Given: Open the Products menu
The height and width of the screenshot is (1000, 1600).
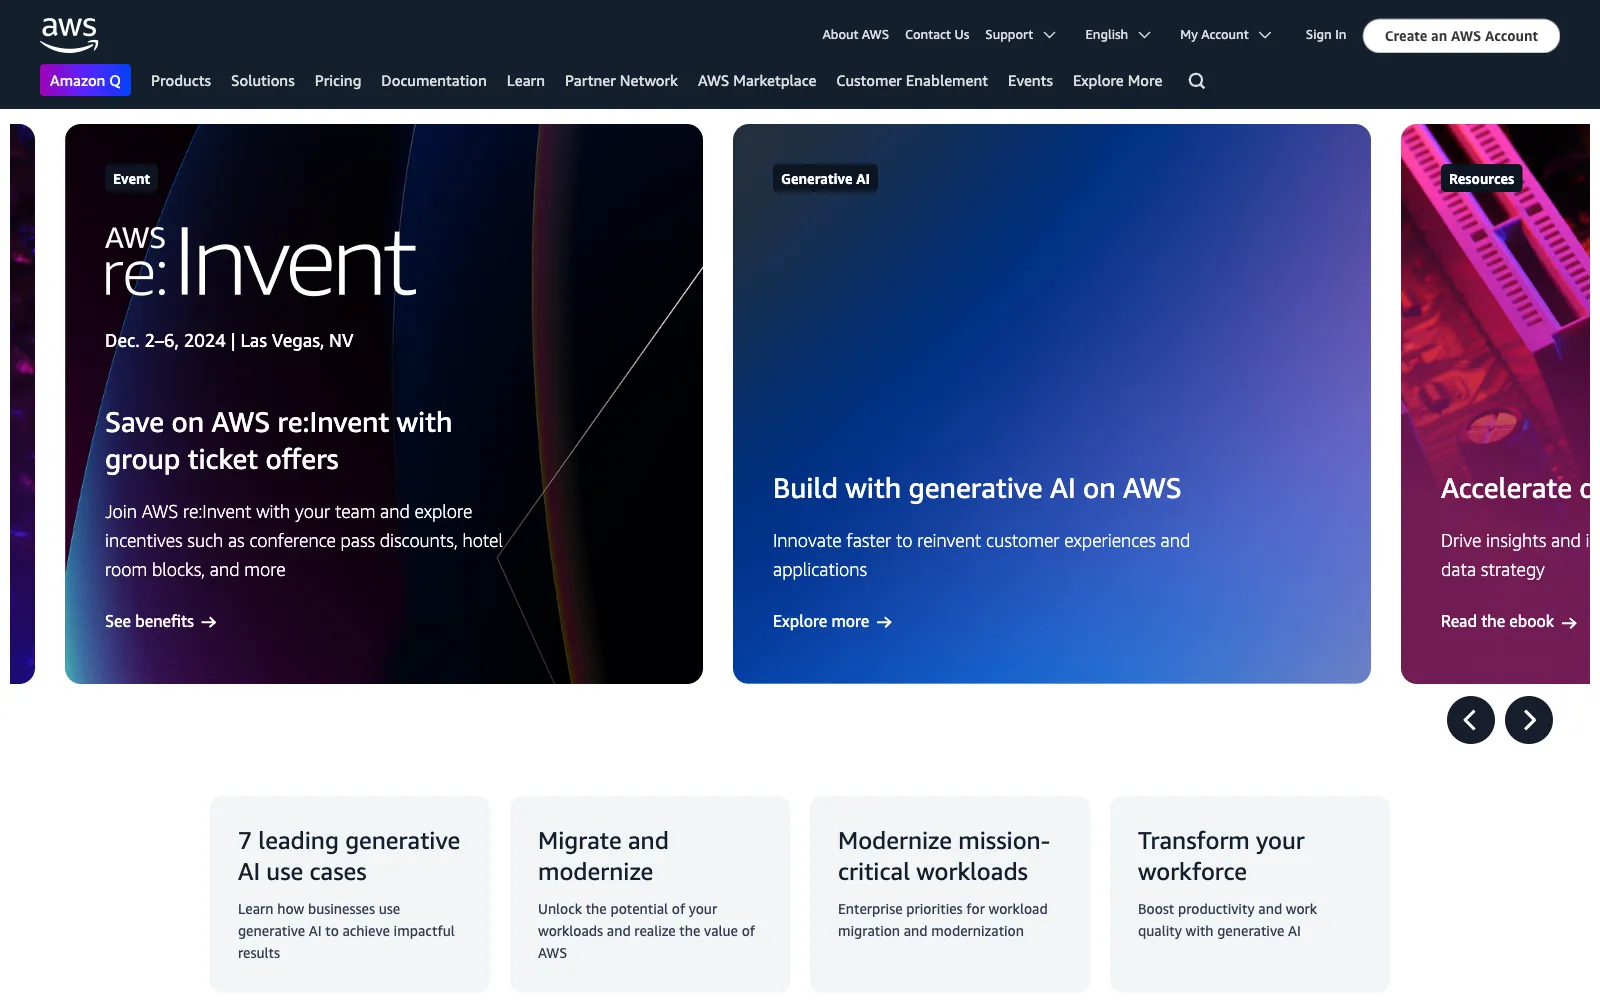Looking at the screenshot, I should [181, 81].
